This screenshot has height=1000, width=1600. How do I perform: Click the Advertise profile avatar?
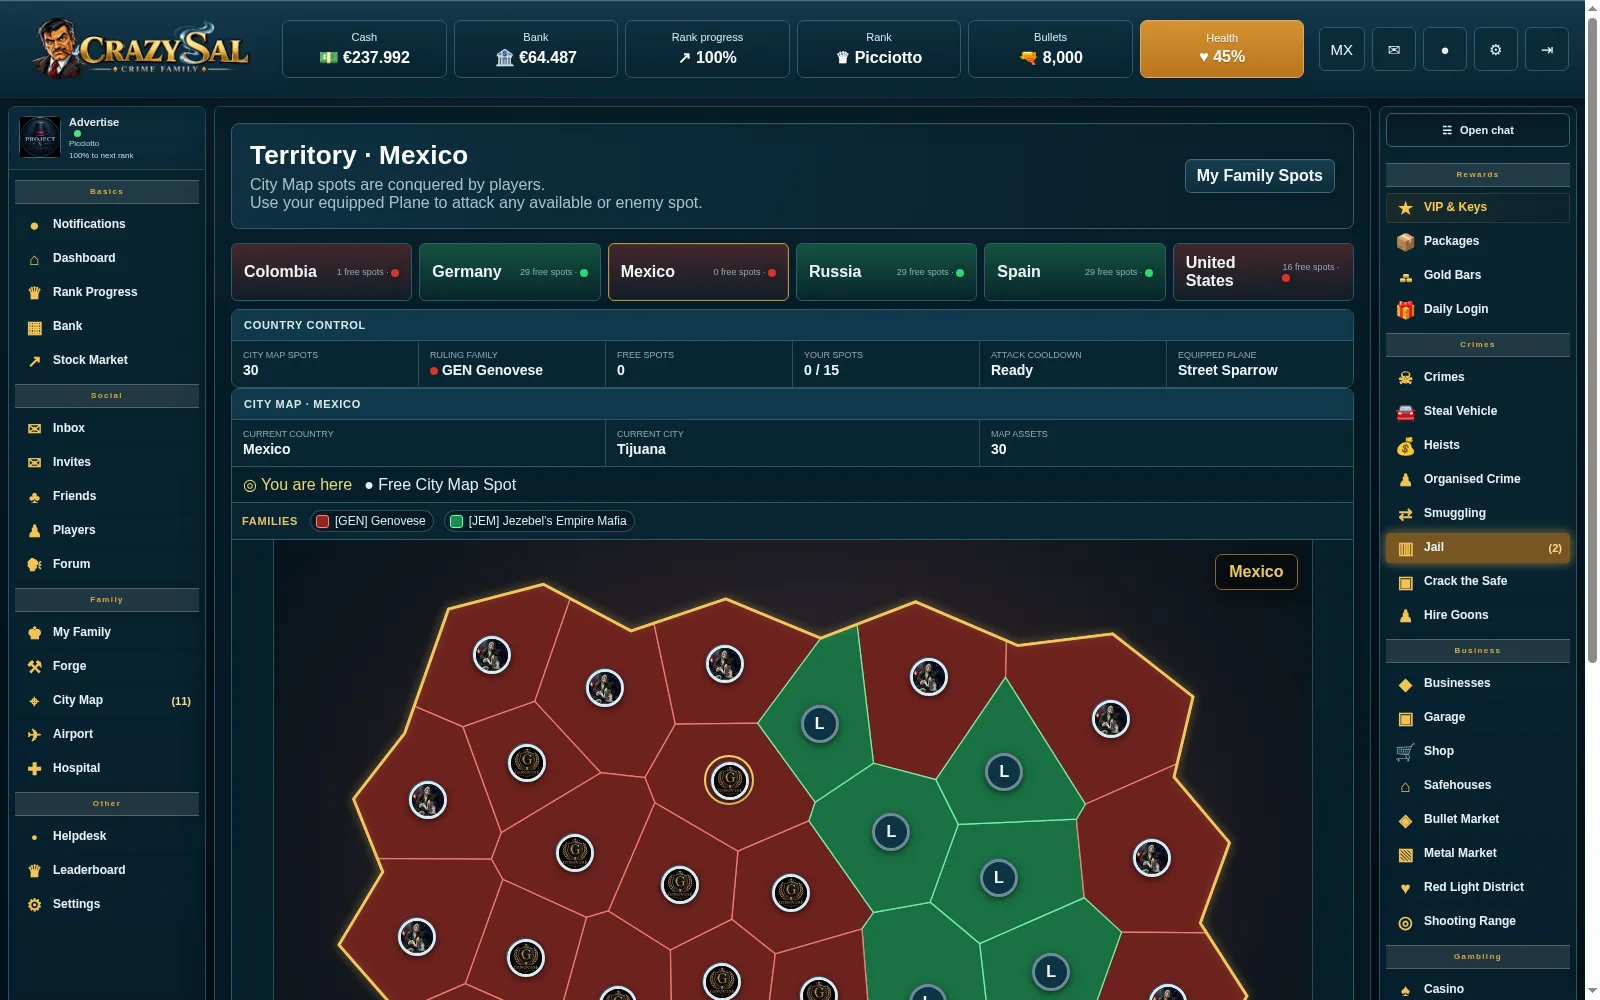pos(40,138)
